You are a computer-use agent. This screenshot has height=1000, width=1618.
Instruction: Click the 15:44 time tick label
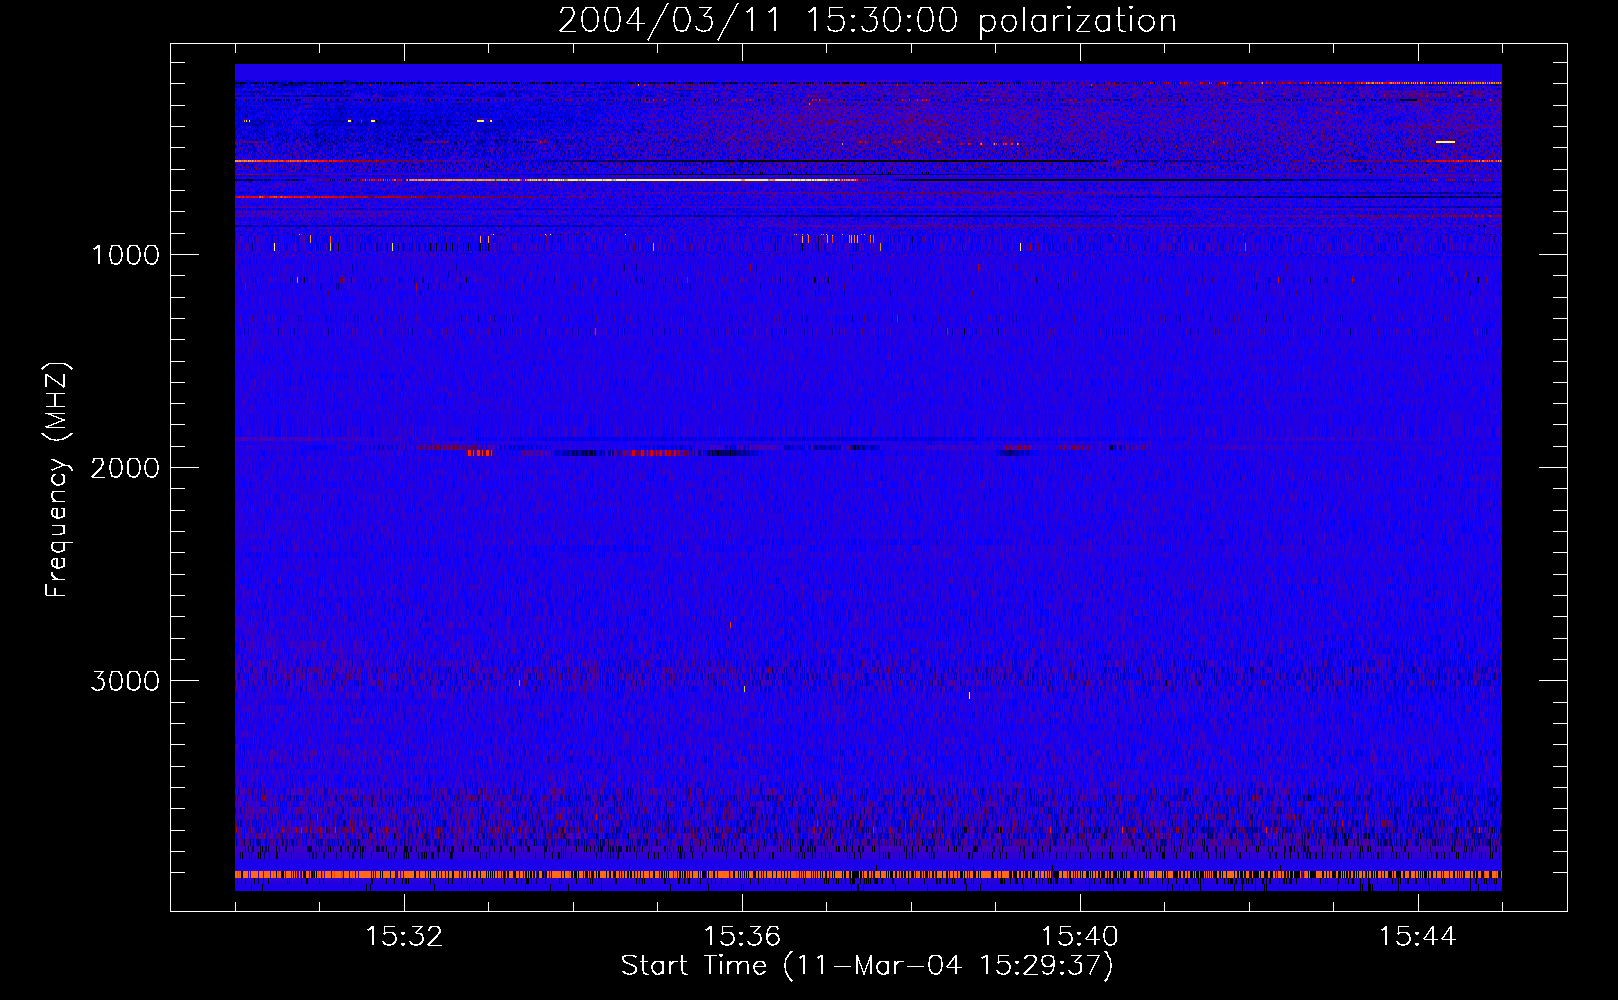pyautogui.click(x=1418, y=937)
